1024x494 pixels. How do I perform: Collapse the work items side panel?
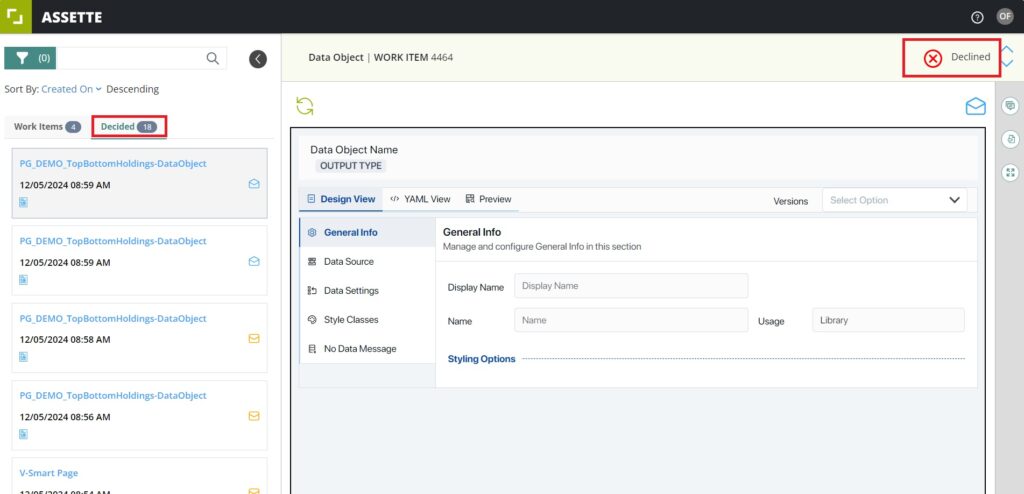coord(258,59)
